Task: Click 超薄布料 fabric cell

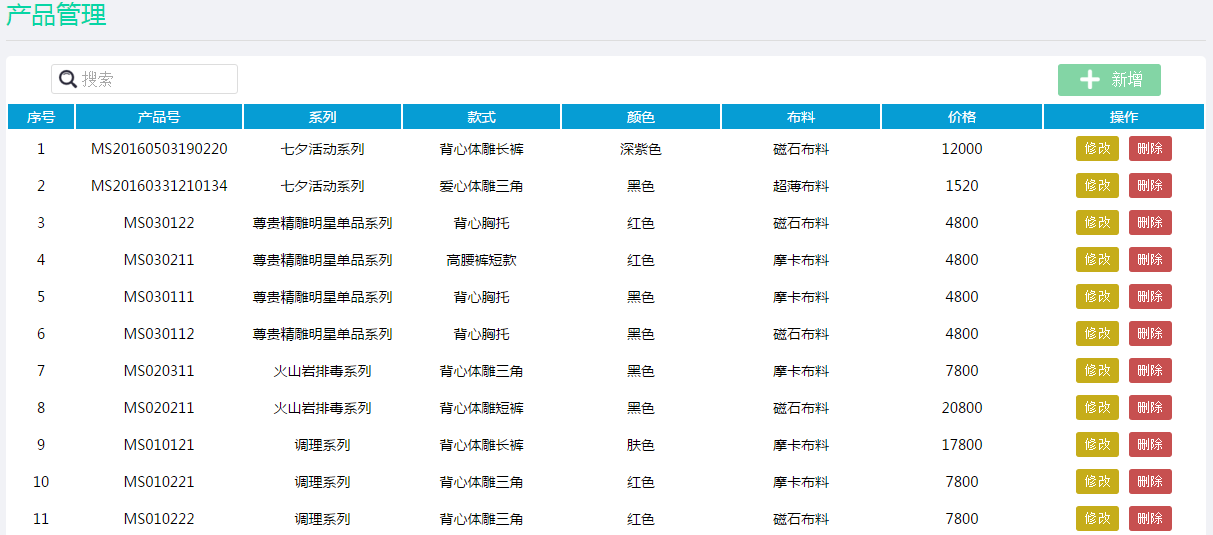Action: [801, 186]
